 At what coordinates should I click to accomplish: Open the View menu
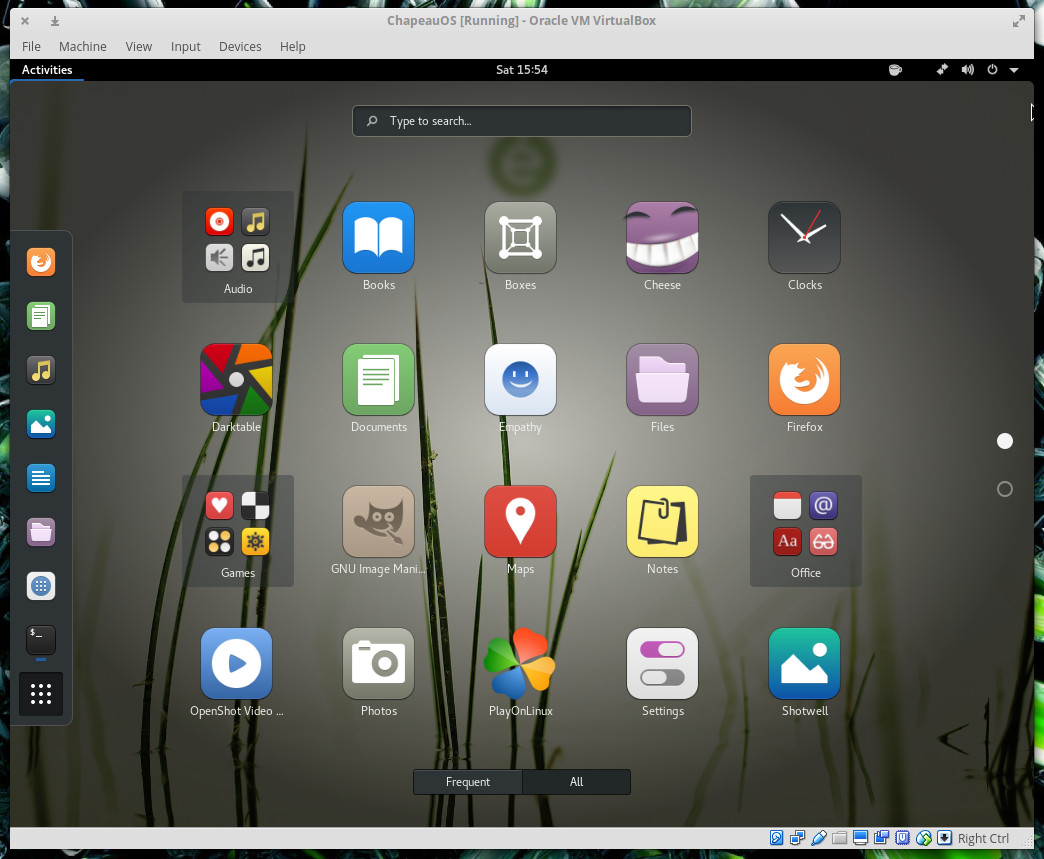(138, 47)
